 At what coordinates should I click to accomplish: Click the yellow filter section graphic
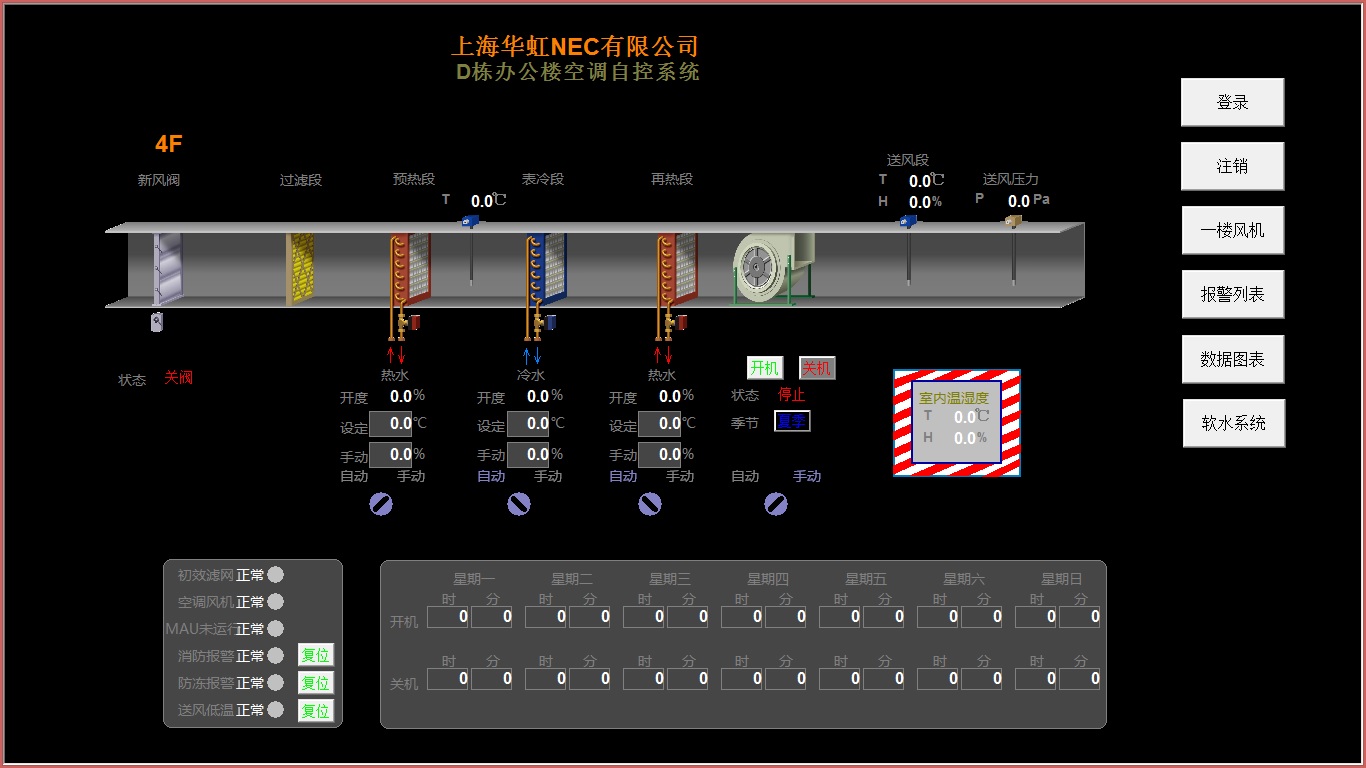coord(300,268)
